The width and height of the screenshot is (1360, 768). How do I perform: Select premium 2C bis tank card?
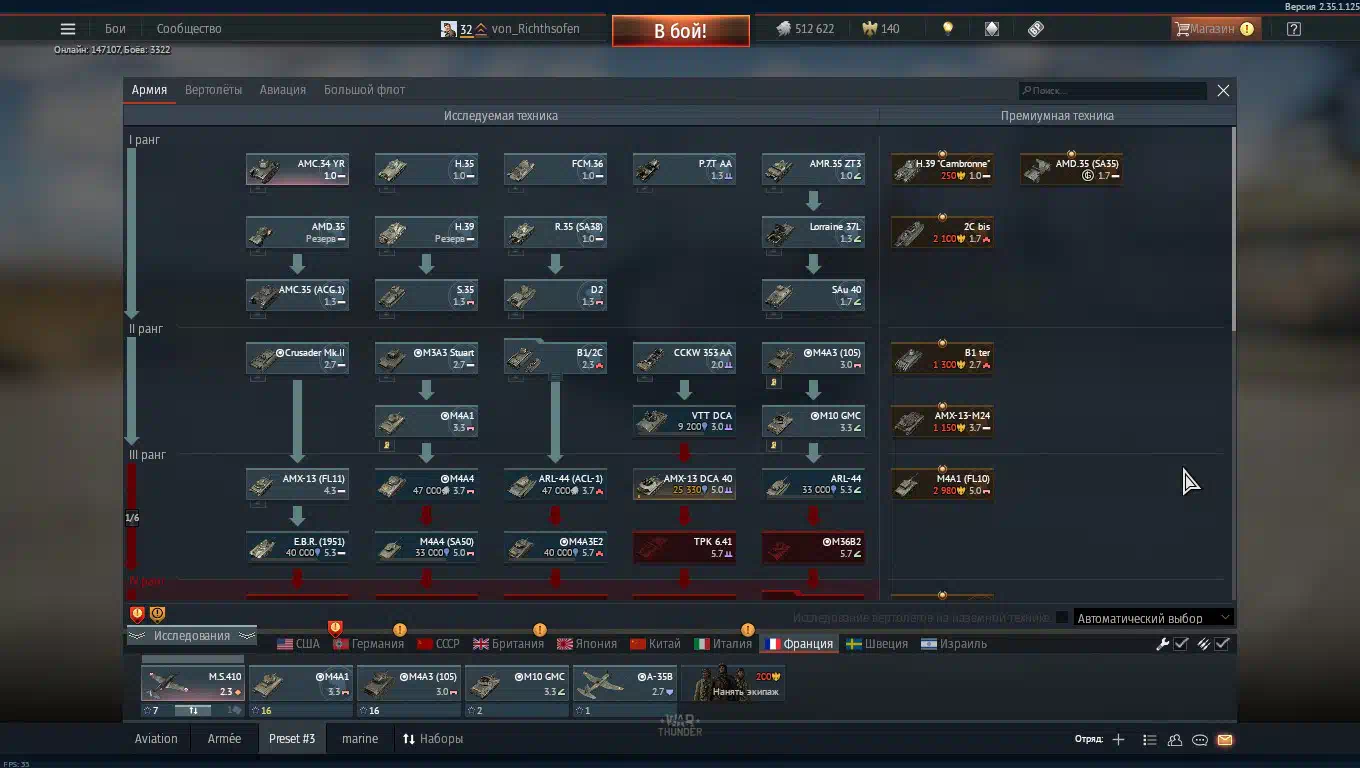(x=942, y=233)
